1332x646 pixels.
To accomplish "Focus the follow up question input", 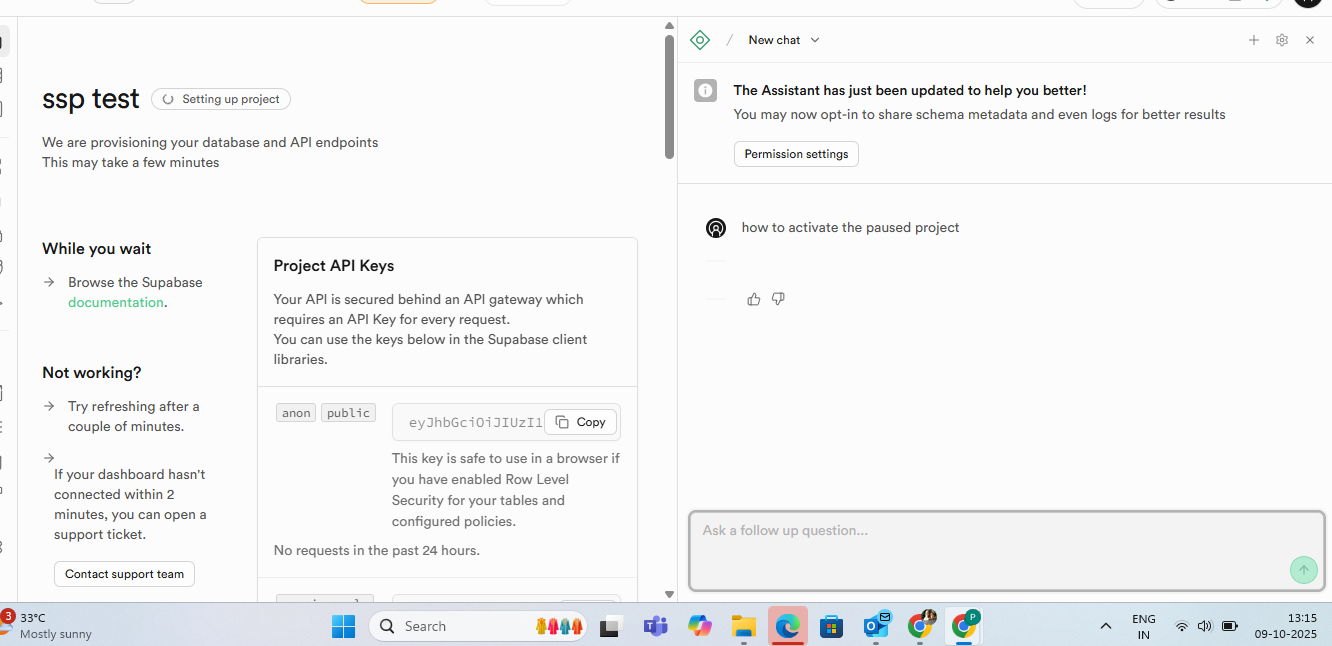I will pyautogui.click(x=1007, y=551).
